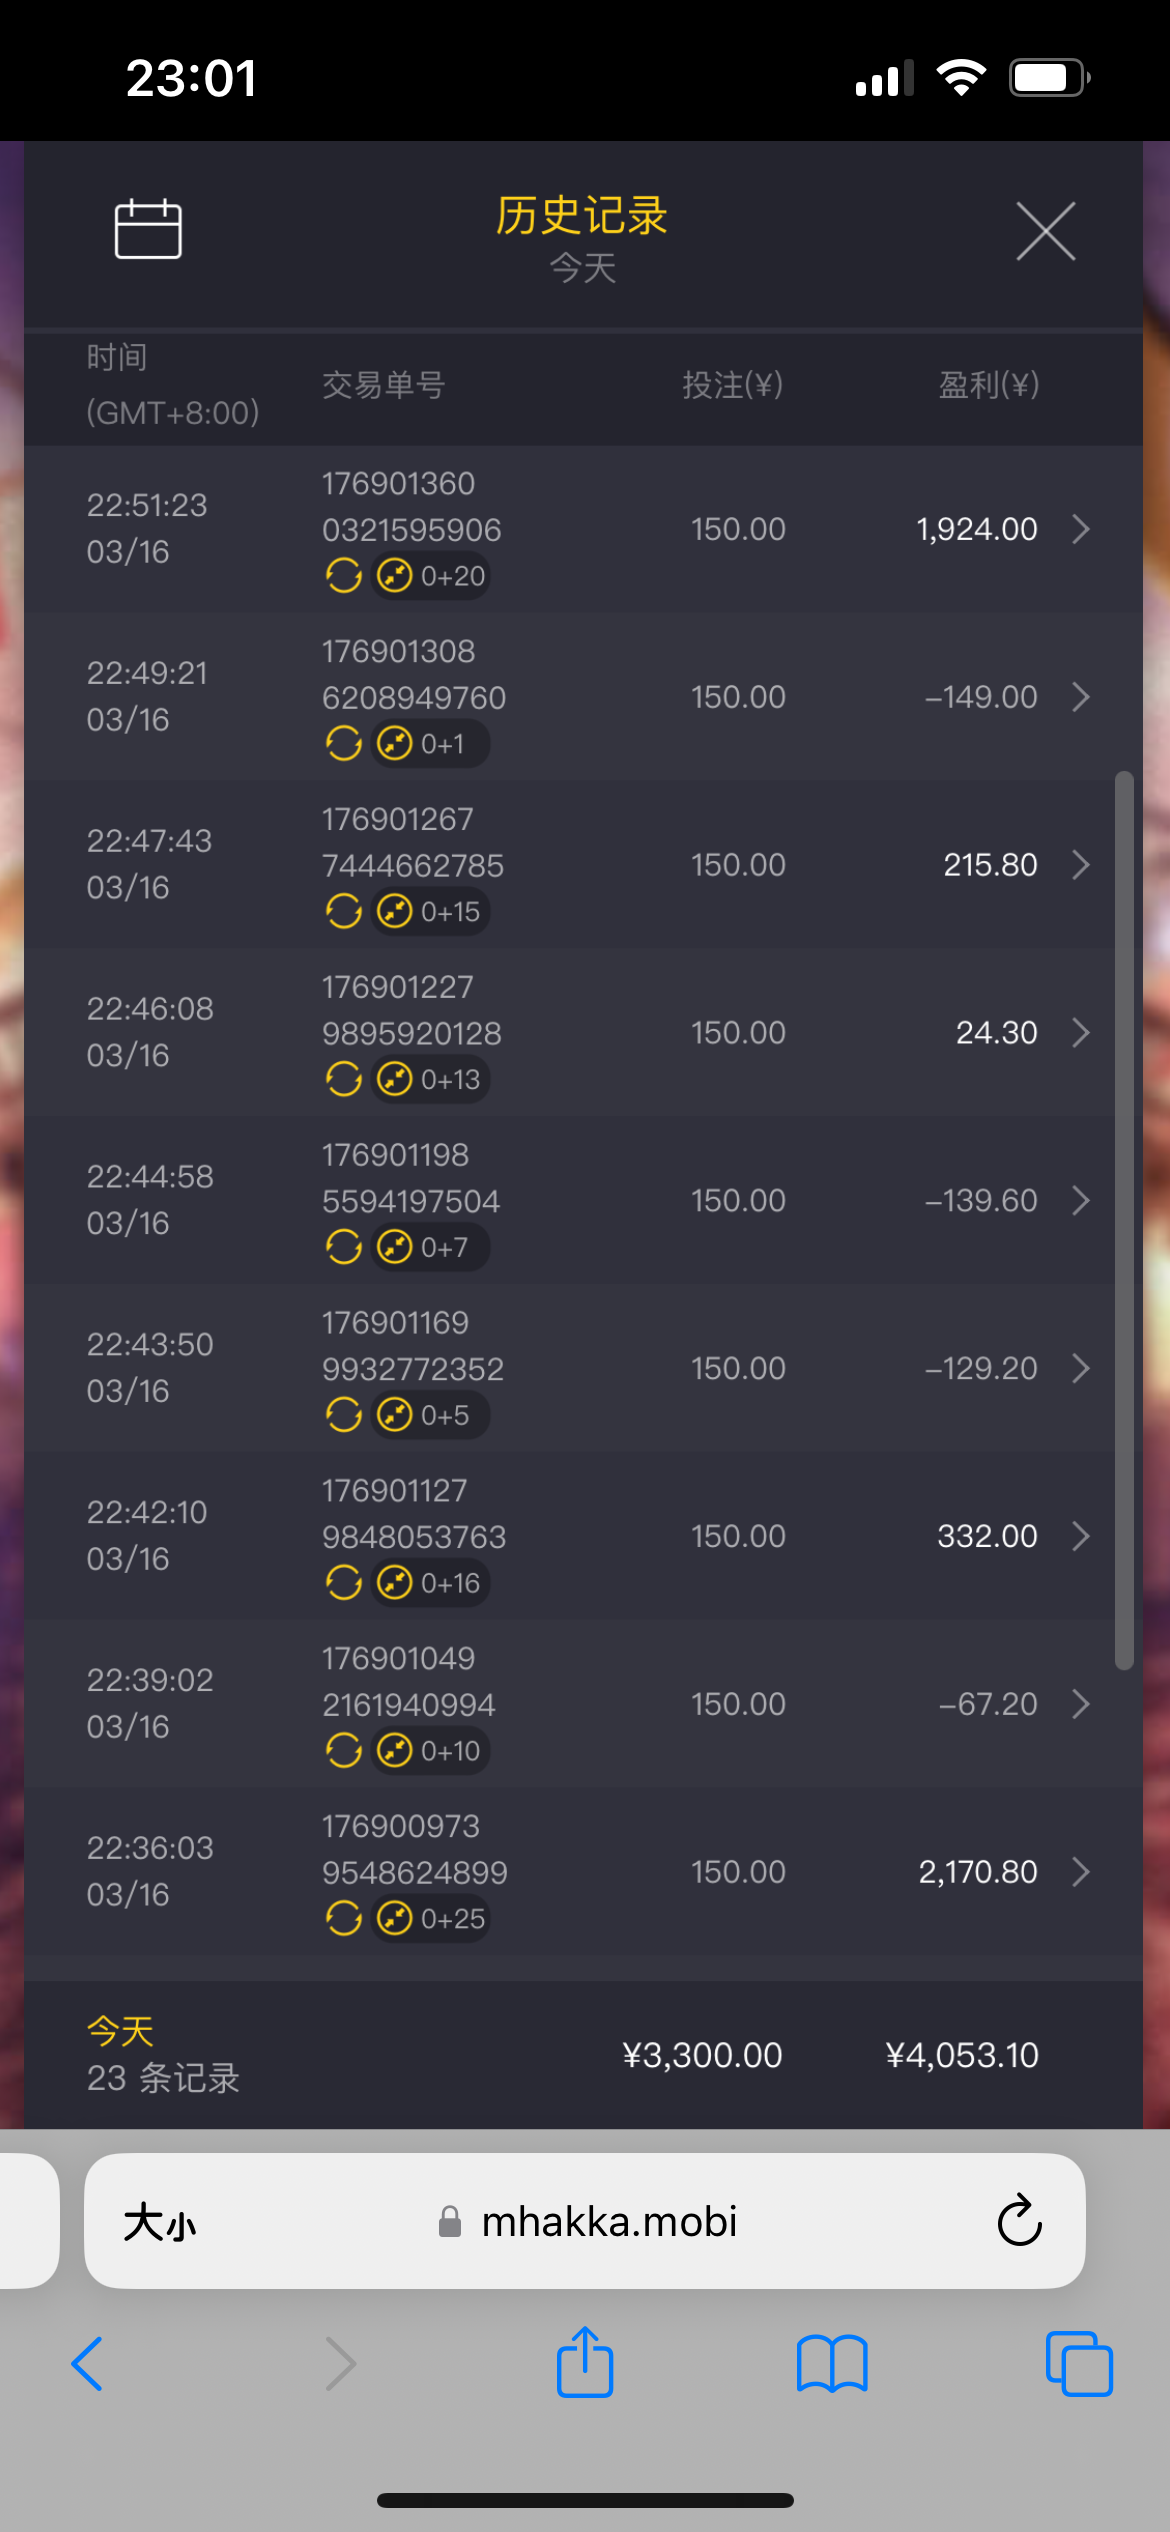Image resolution: width=1170 pixels, height=2532 pixels.
Task: Tap the mhakka.mobi address bar
Action: pyautogui.click(x=608, y=2222)
